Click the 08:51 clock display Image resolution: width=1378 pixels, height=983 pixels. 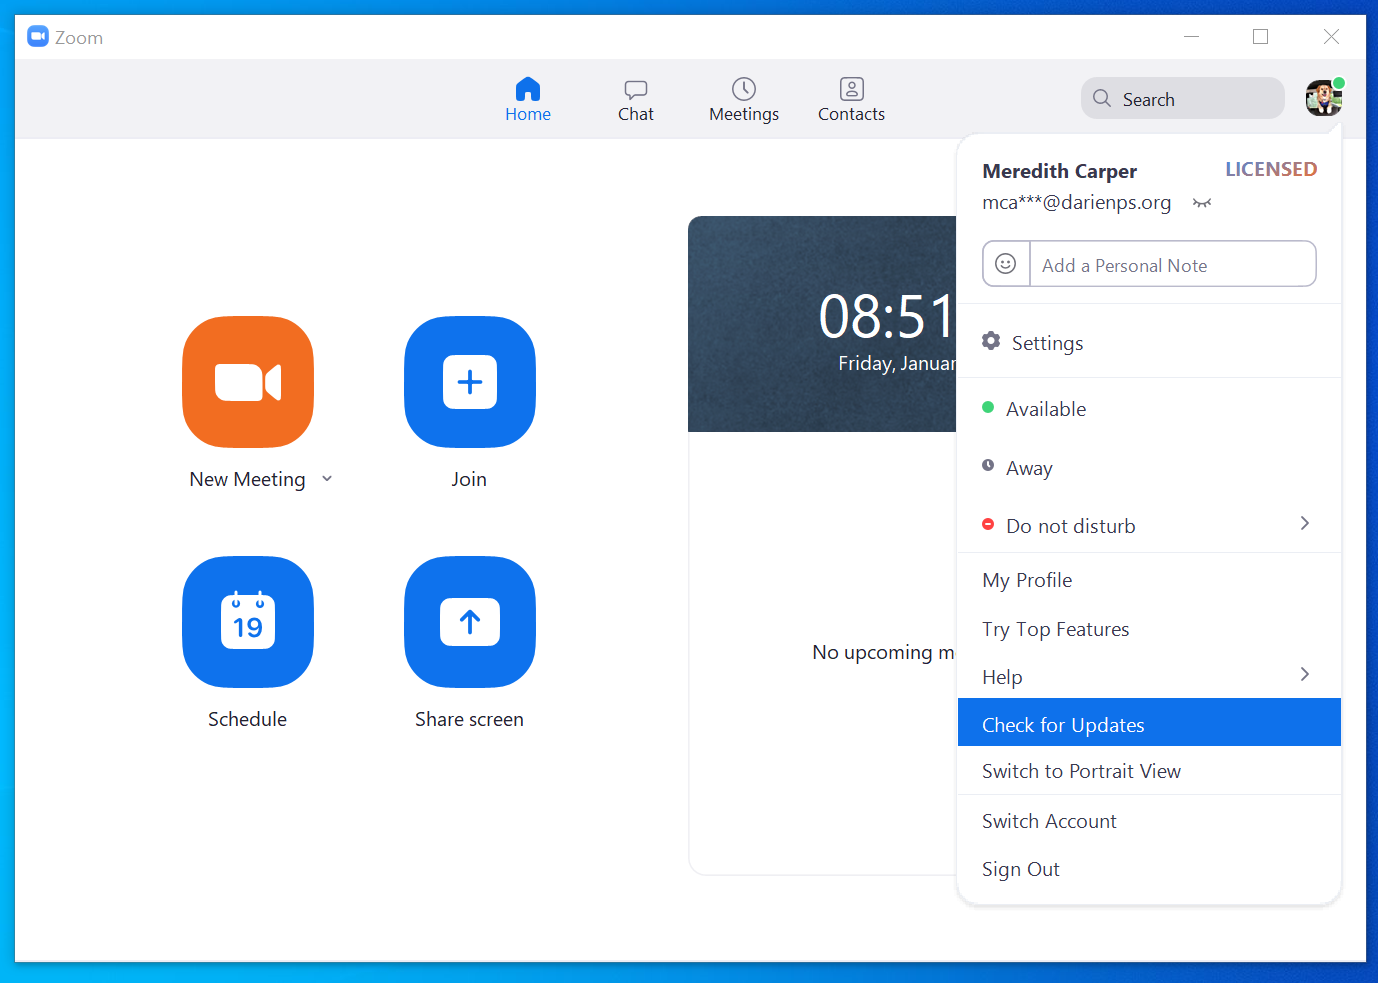887,316
